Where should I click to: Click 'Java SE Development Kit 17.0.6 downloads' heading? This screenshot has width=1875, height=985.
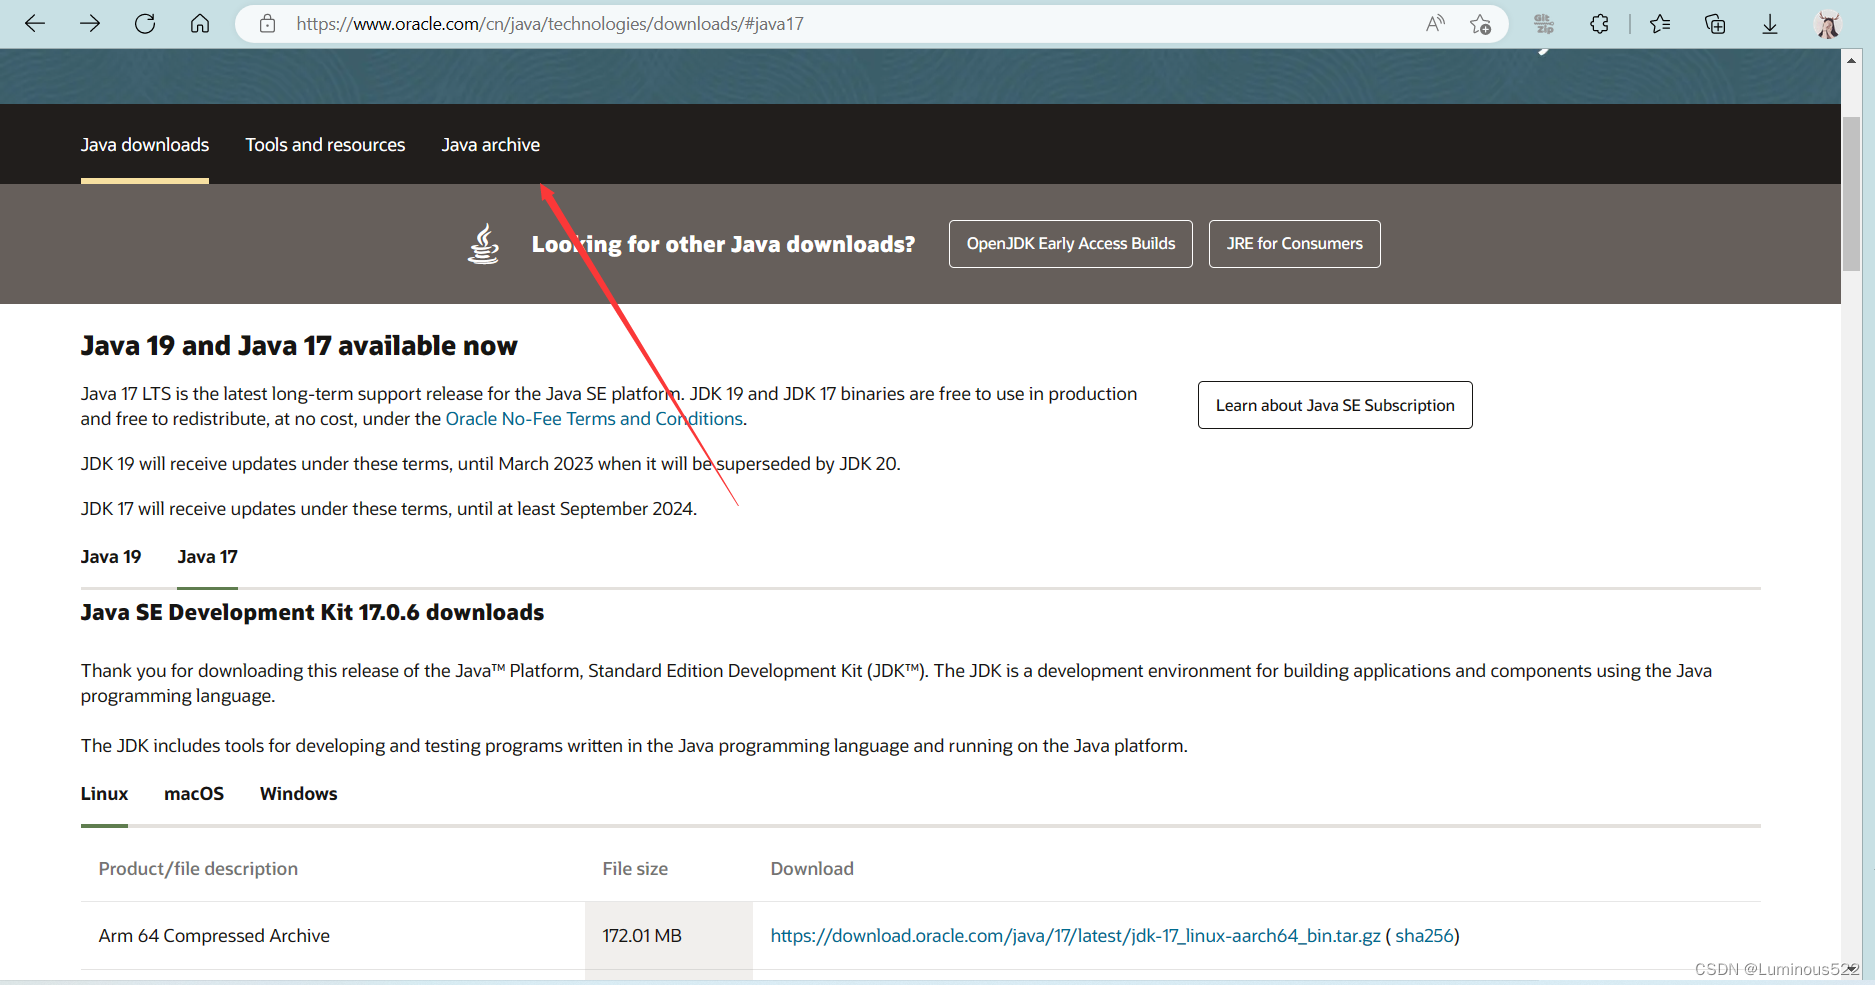pos(312,613)
